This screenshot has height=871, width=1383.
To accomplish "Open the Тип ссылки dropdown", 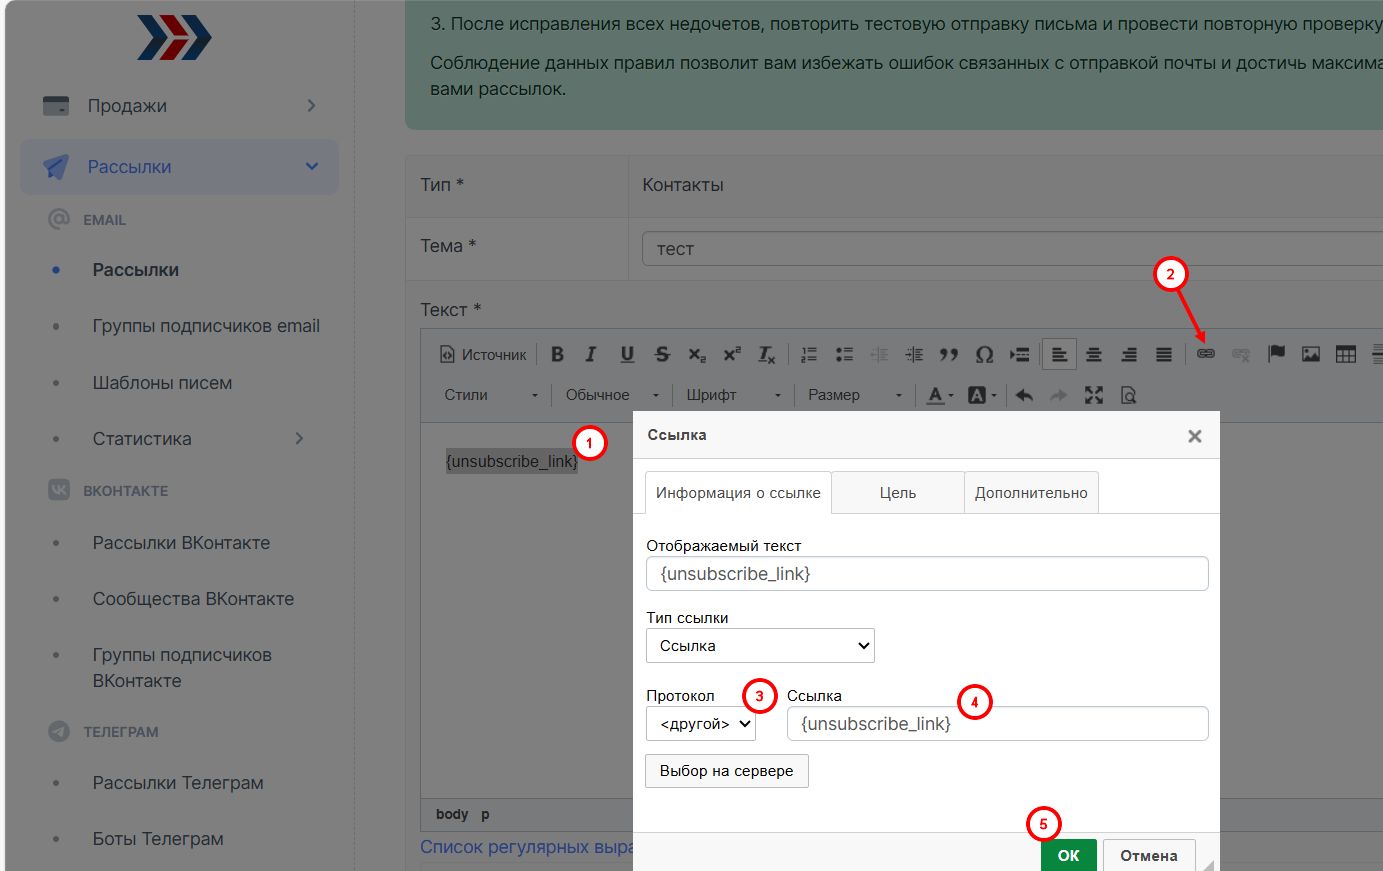I will [760, 646].
